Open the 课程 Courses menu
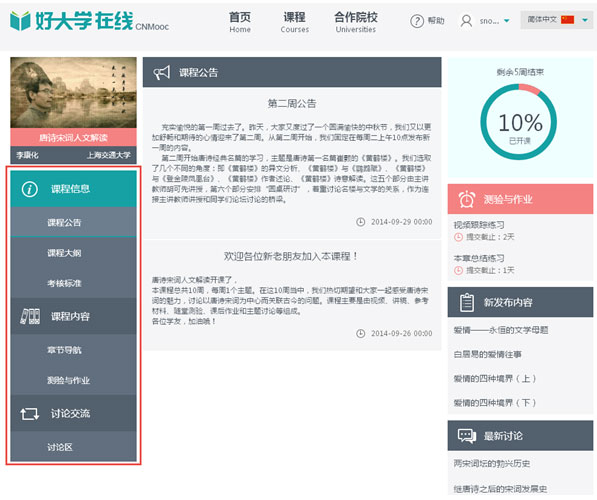This screenshot has width=597, height=500. pyautogui.click(x=294, y=22)
